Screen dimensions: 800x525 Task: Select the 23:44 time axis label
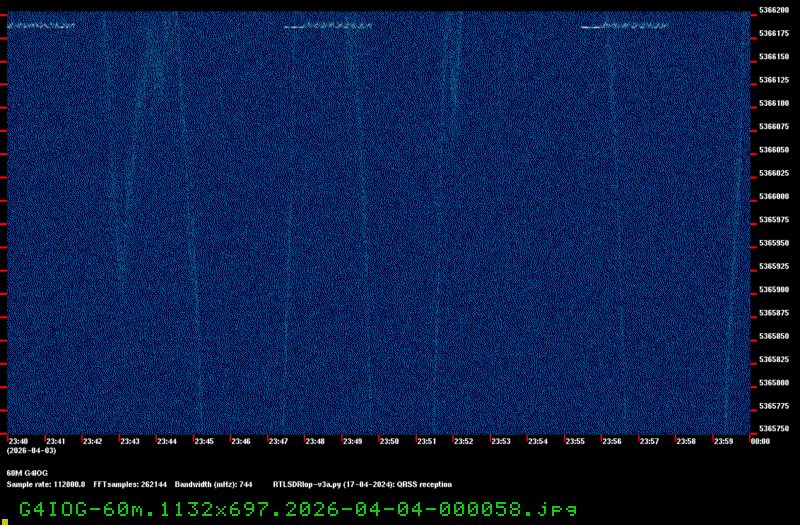(x=167, y=441)
